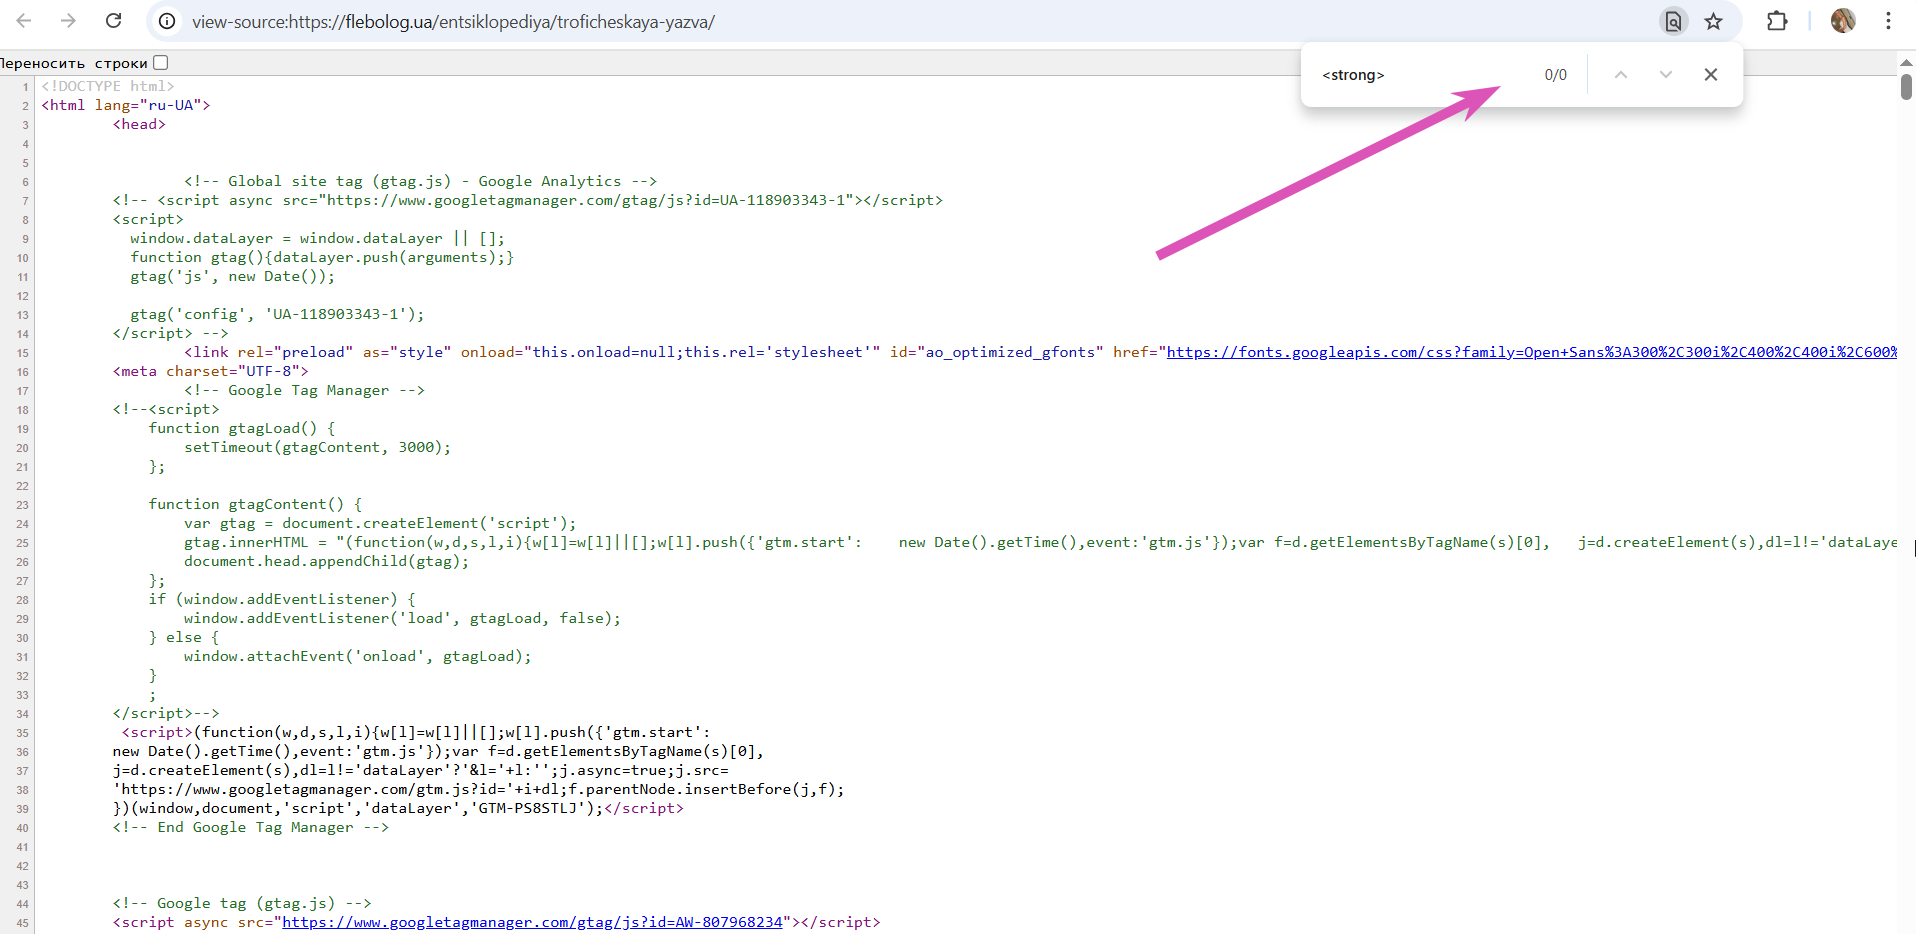The width and height of the screenshot is (1916, 934).
Task: Click the '<html lang="ru-UA">' source line
Action: click(x=126, y=105)
